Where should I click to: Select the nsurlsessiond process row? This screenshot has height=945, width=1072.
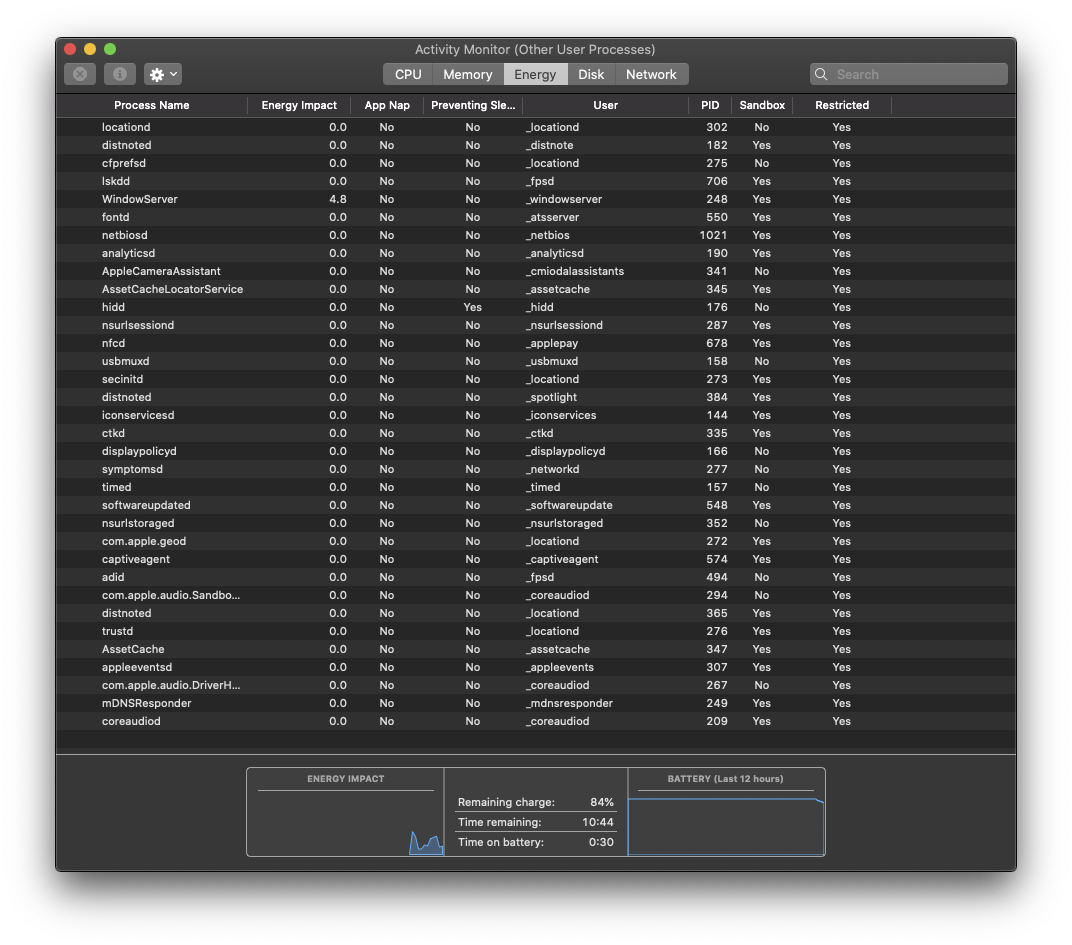pos(536,325)
